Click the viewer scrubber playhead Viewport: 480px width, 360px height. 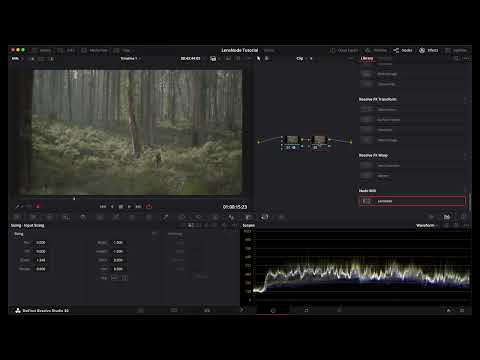[x=74, y=198]
